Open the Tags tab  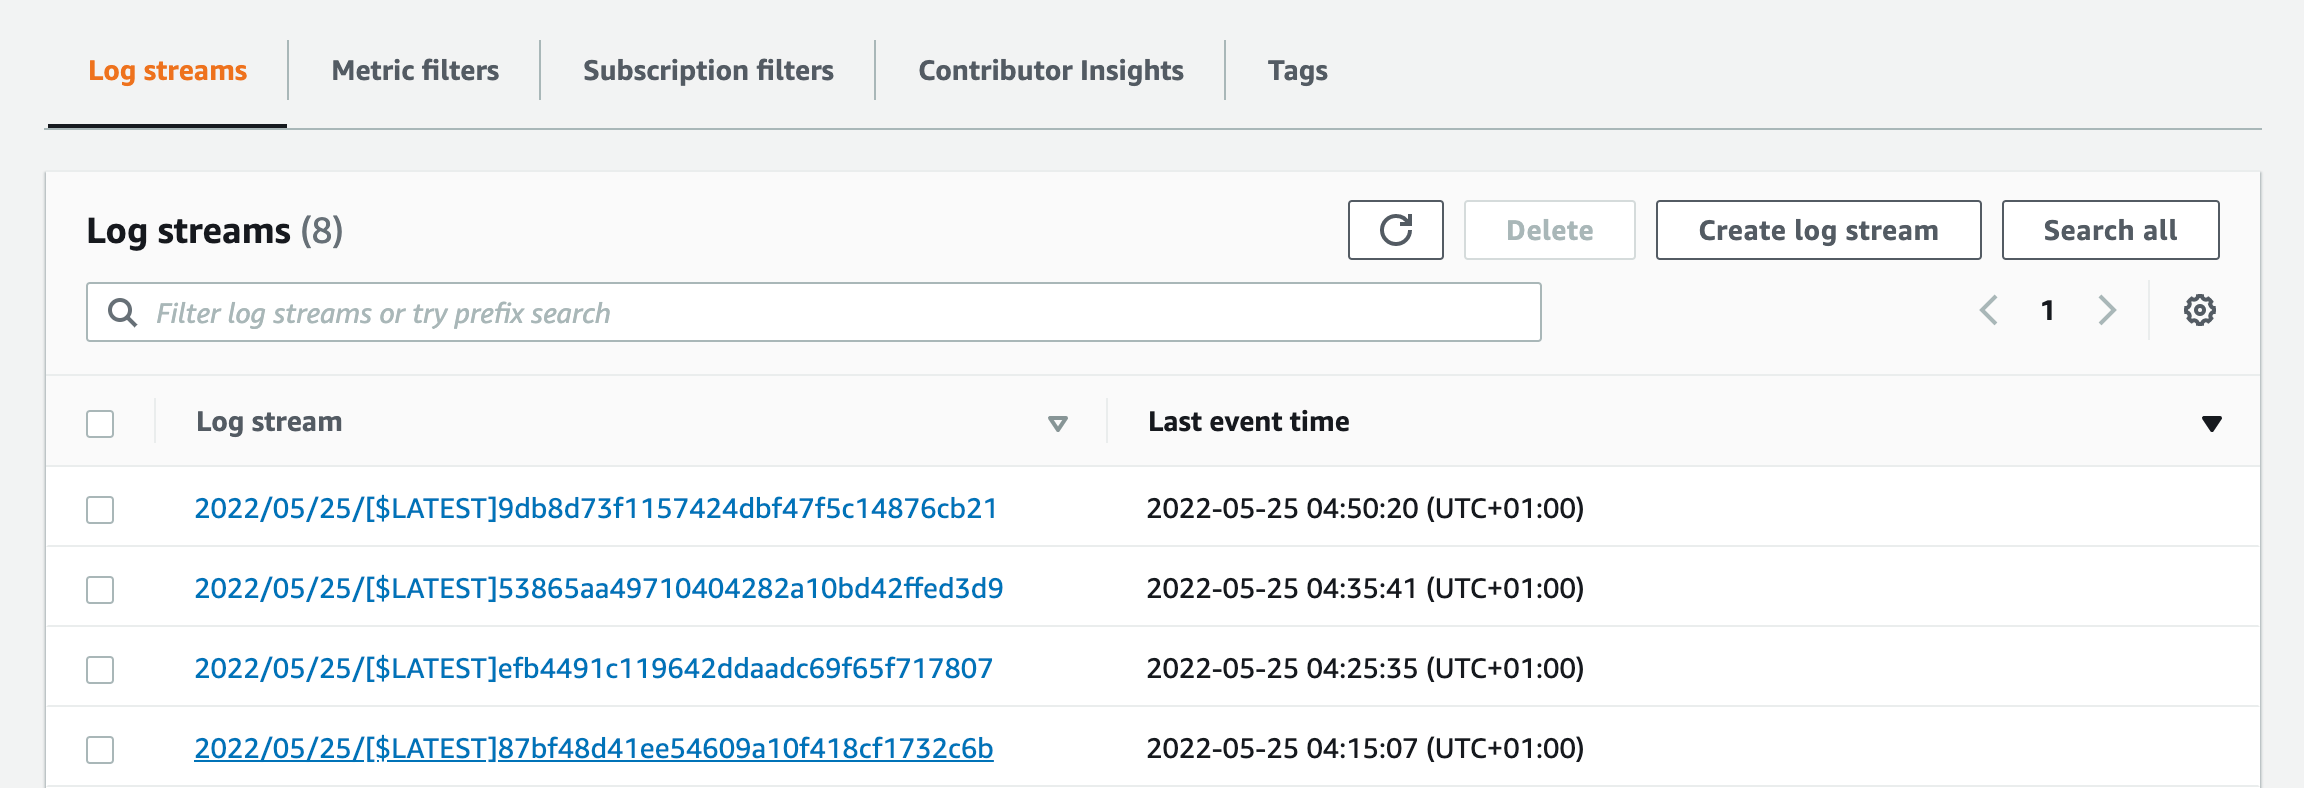(x=1297, y=71)
